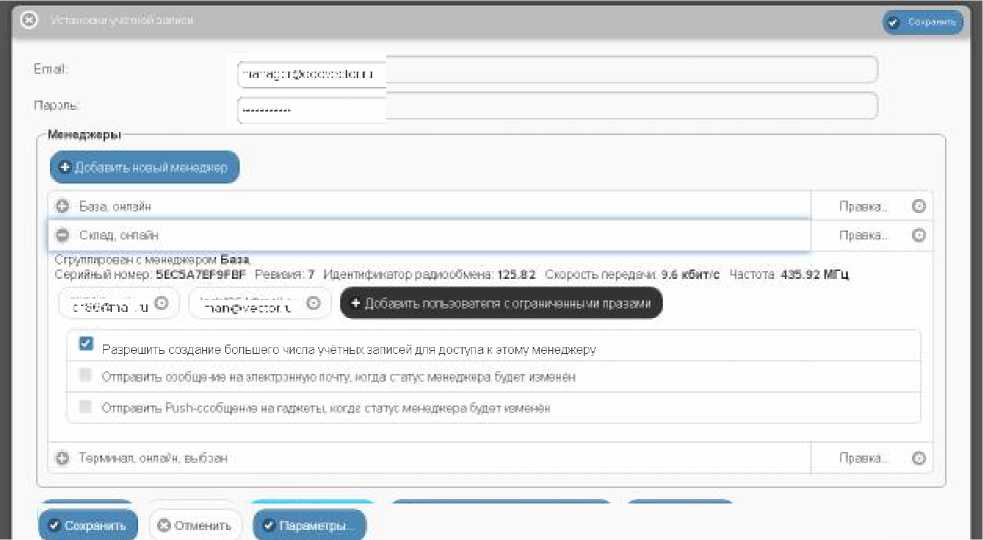Image resolution: width=983 pixels, height=540 pixels.
Task: Focus the Email input field
Action: pyautogui.click(x=557, y=70)
